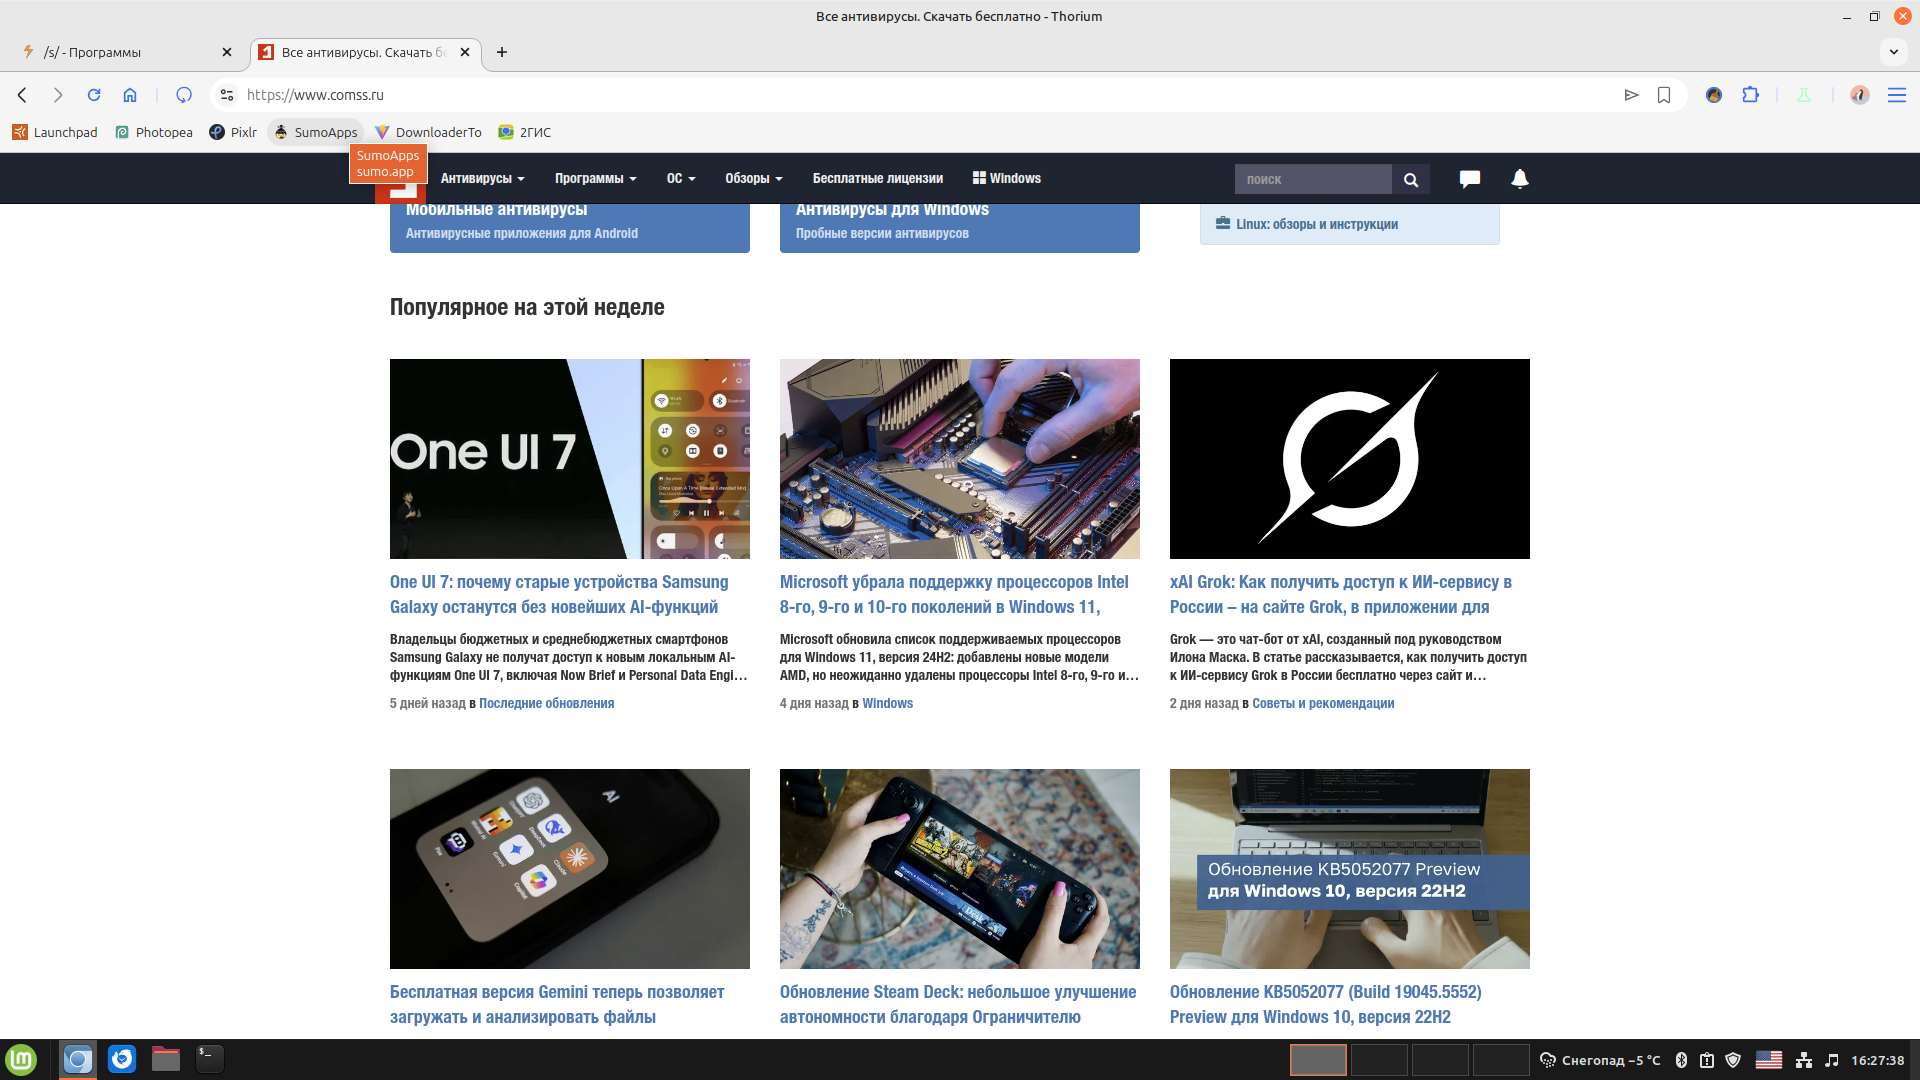The width and height of the screenshot is (1920, 1080).
Task: Select the 'Все антивирусы. Скачать' tab
Action: [365, 52]
